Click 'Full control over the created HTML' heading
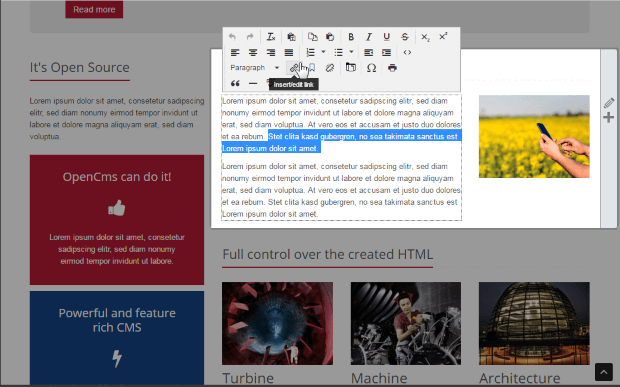The height and width of the screenshot is (387, 620). (328, 254)
